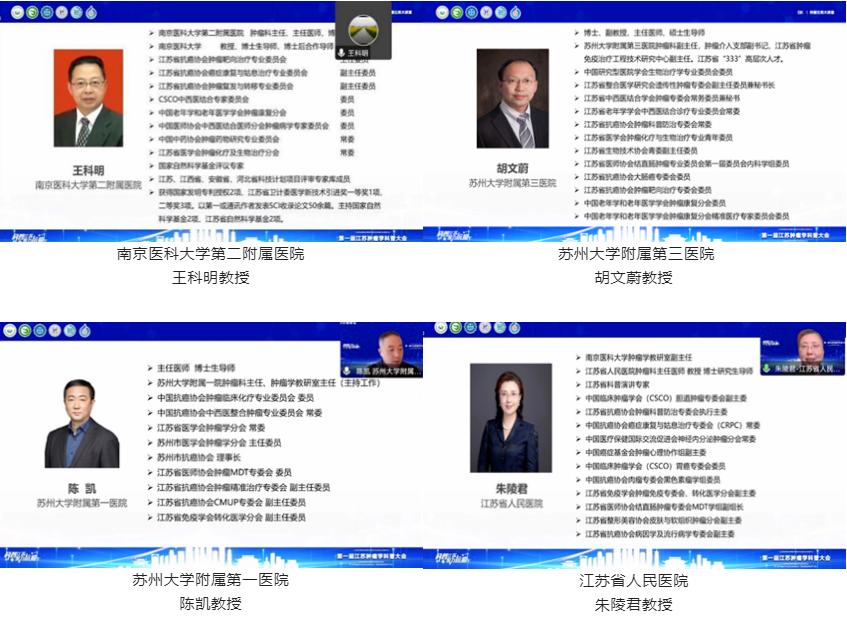Select caption '江苏省人民医院' below the slide
The width and height of the screenshot is (847, 621).
(634, 581)
